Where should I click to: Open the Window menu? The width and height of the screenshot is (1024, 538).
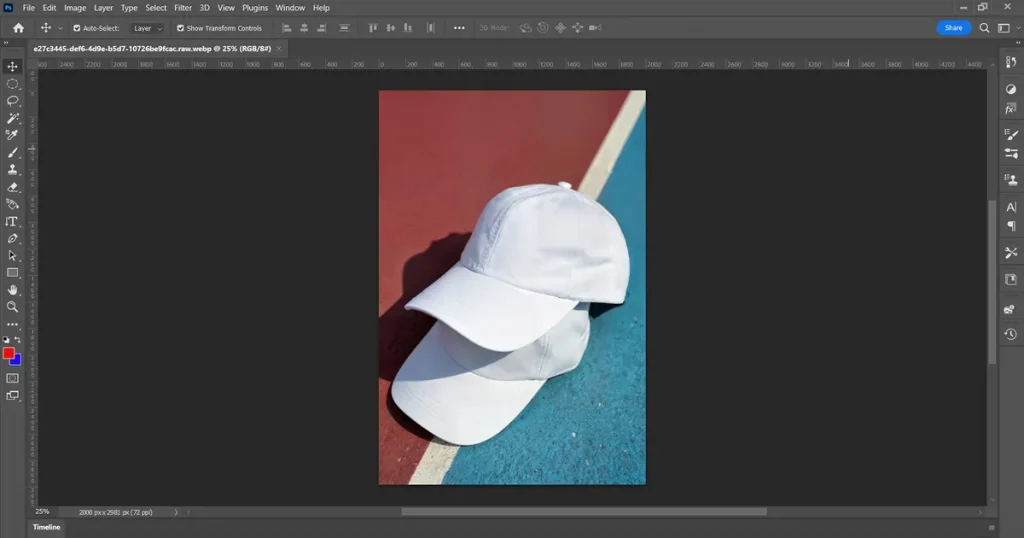click(290, 8)
